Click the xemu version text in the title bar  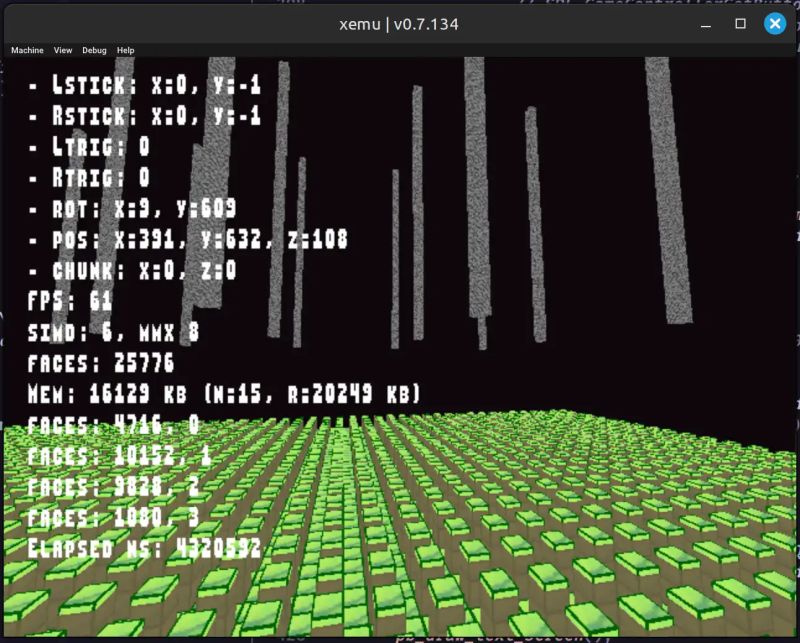pos(399,24)
